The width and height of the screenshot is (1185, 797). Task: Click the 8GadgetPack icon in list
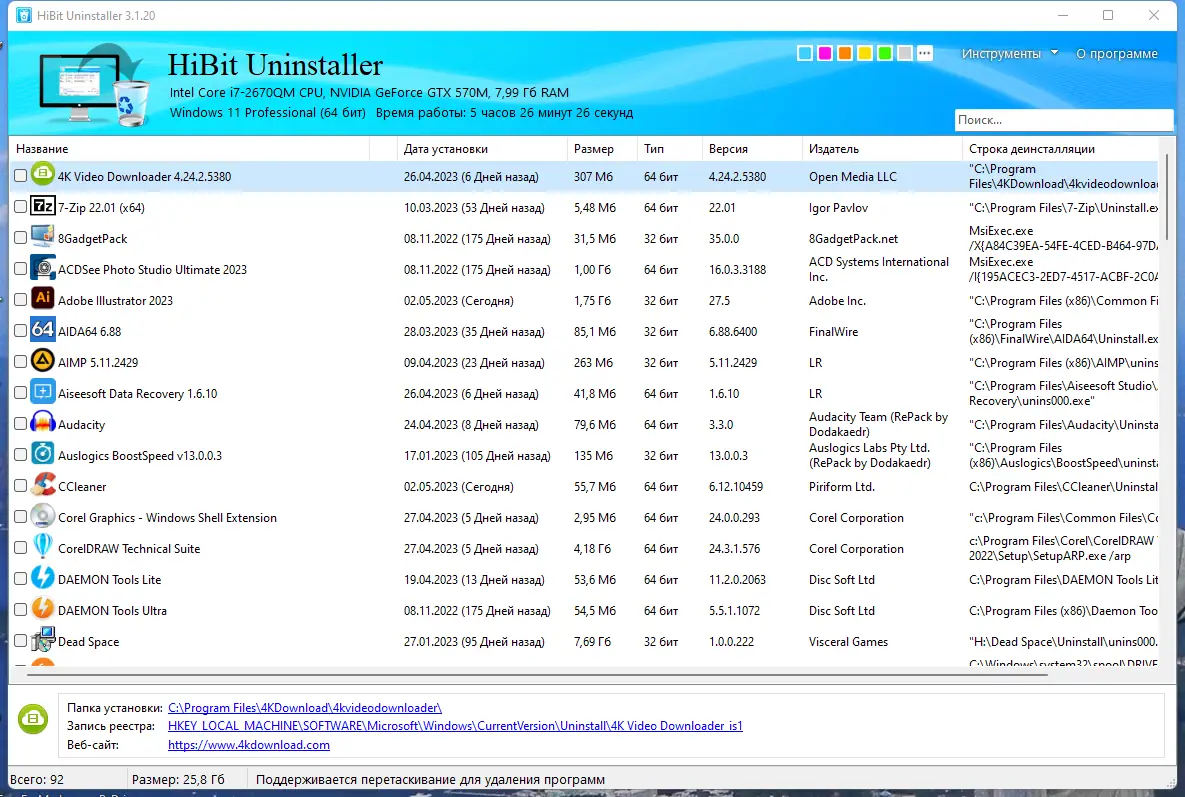pos(43,237)
